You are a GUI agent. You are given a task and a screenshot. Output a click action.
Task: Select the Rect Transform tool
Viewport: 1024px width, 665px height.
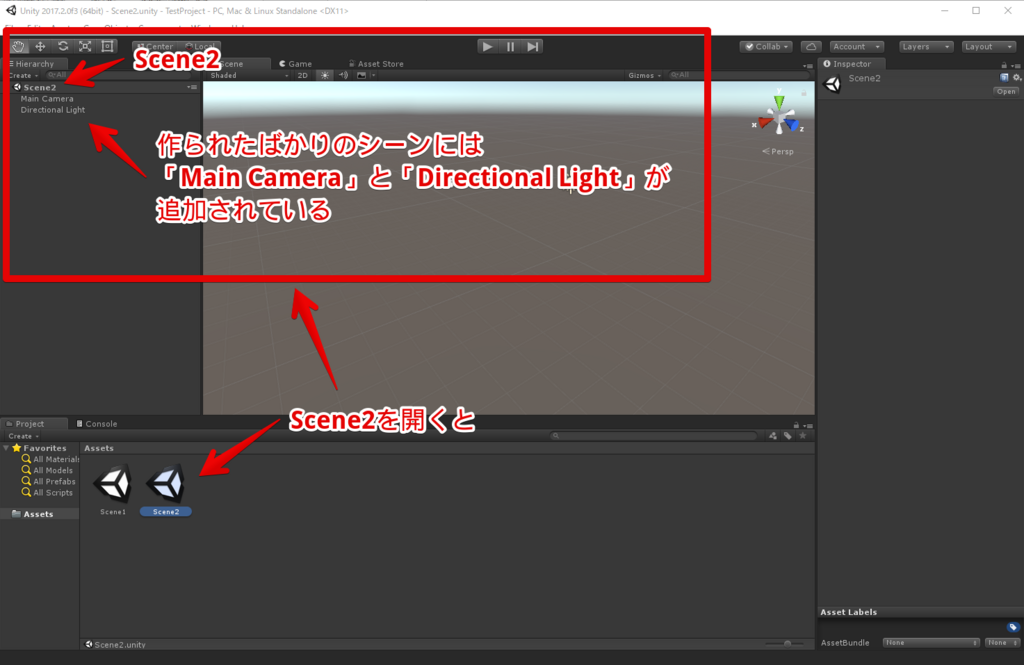(x=107, y=46)
